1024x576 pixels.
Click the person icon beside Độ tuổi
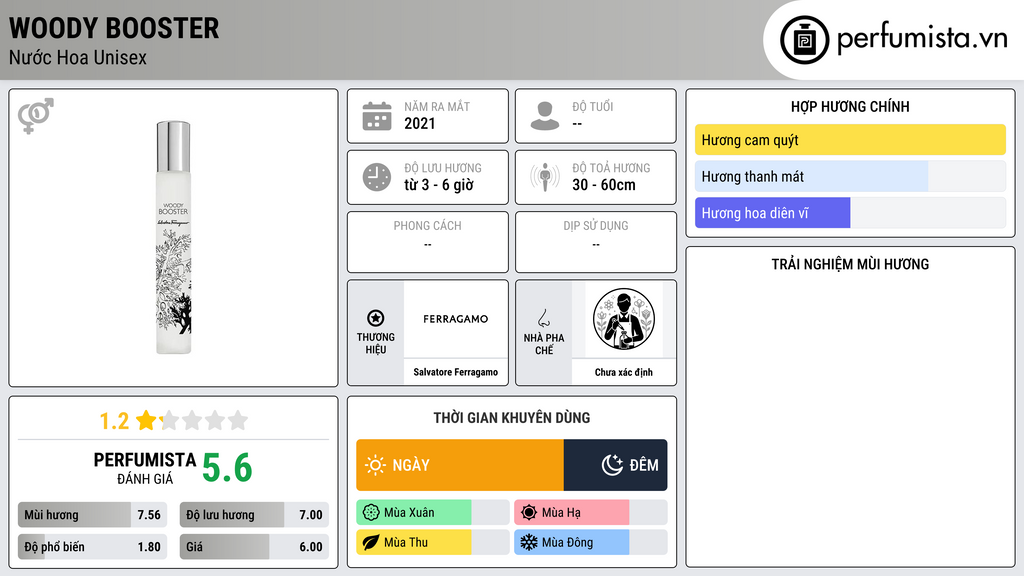pos(545,116)
